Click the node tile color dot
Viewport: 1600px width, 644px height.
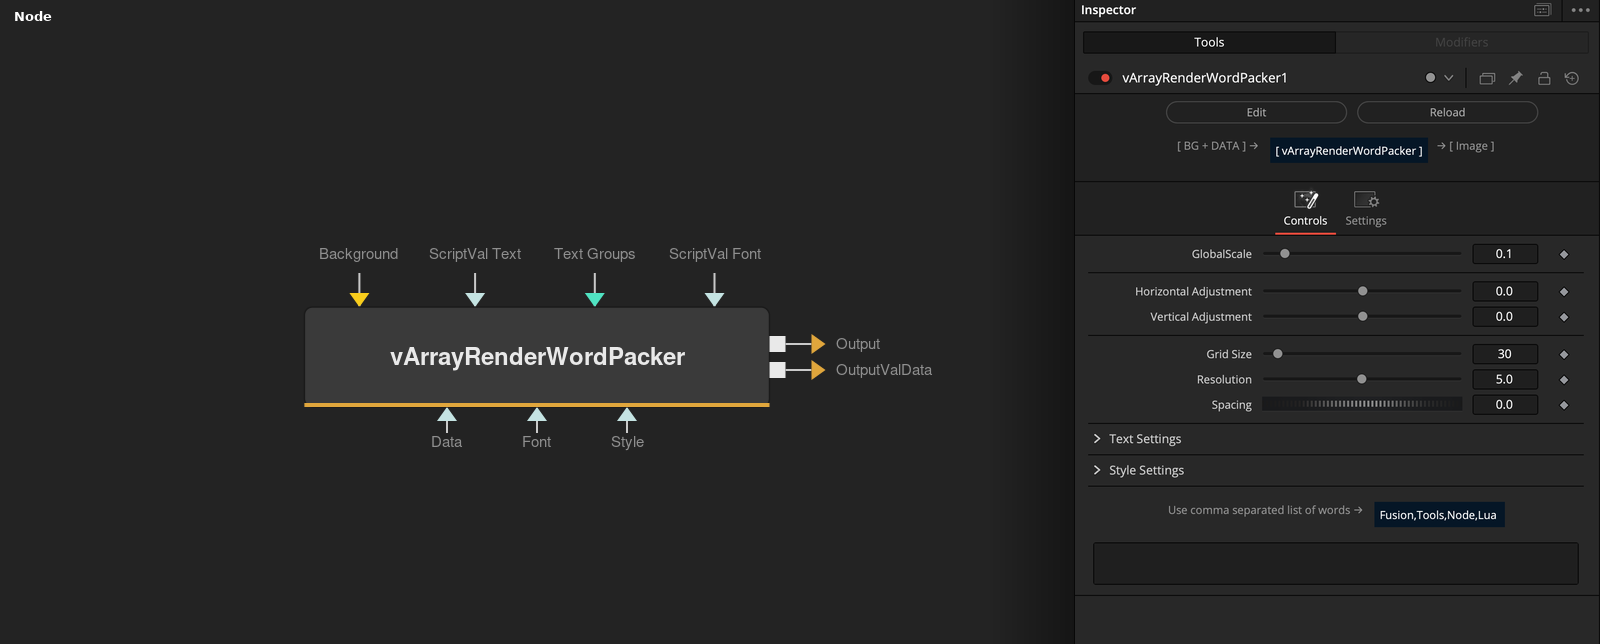(1430, 78)
